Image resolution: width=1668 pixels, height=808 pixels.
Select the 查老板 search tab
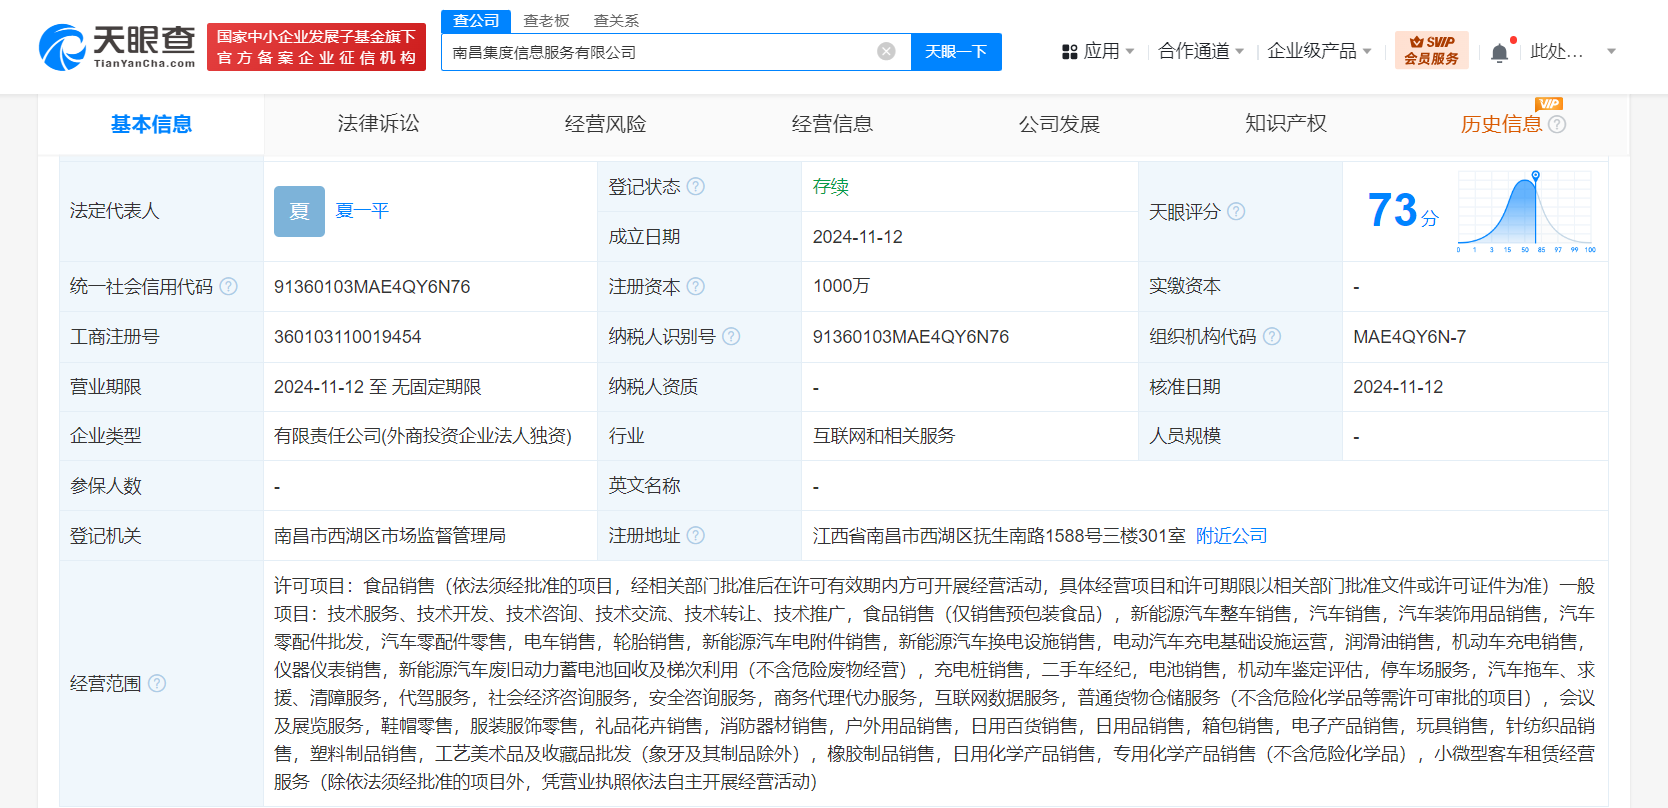tap(546, 21)
